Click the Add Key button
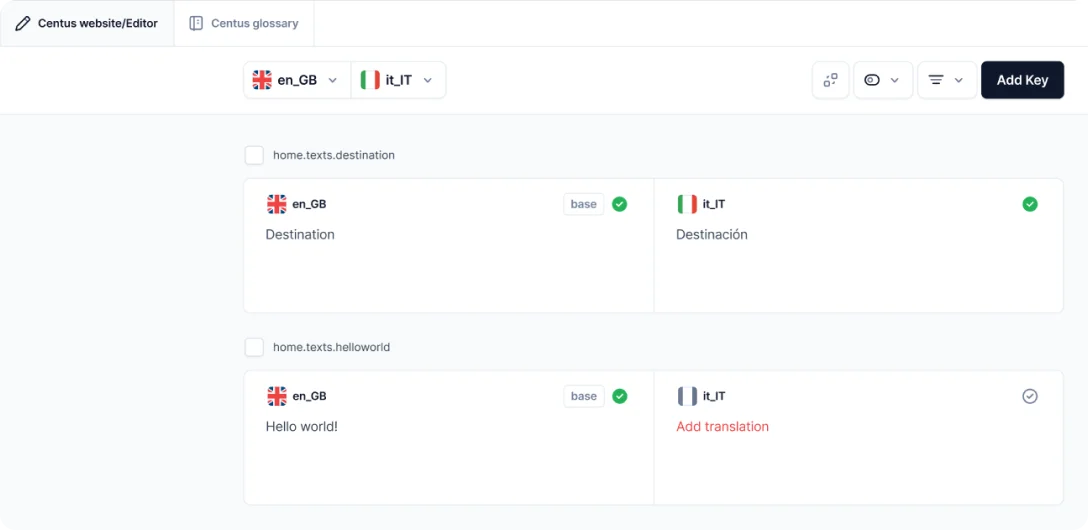This screenshot has width=1088, height=530. click(1022, 80)
